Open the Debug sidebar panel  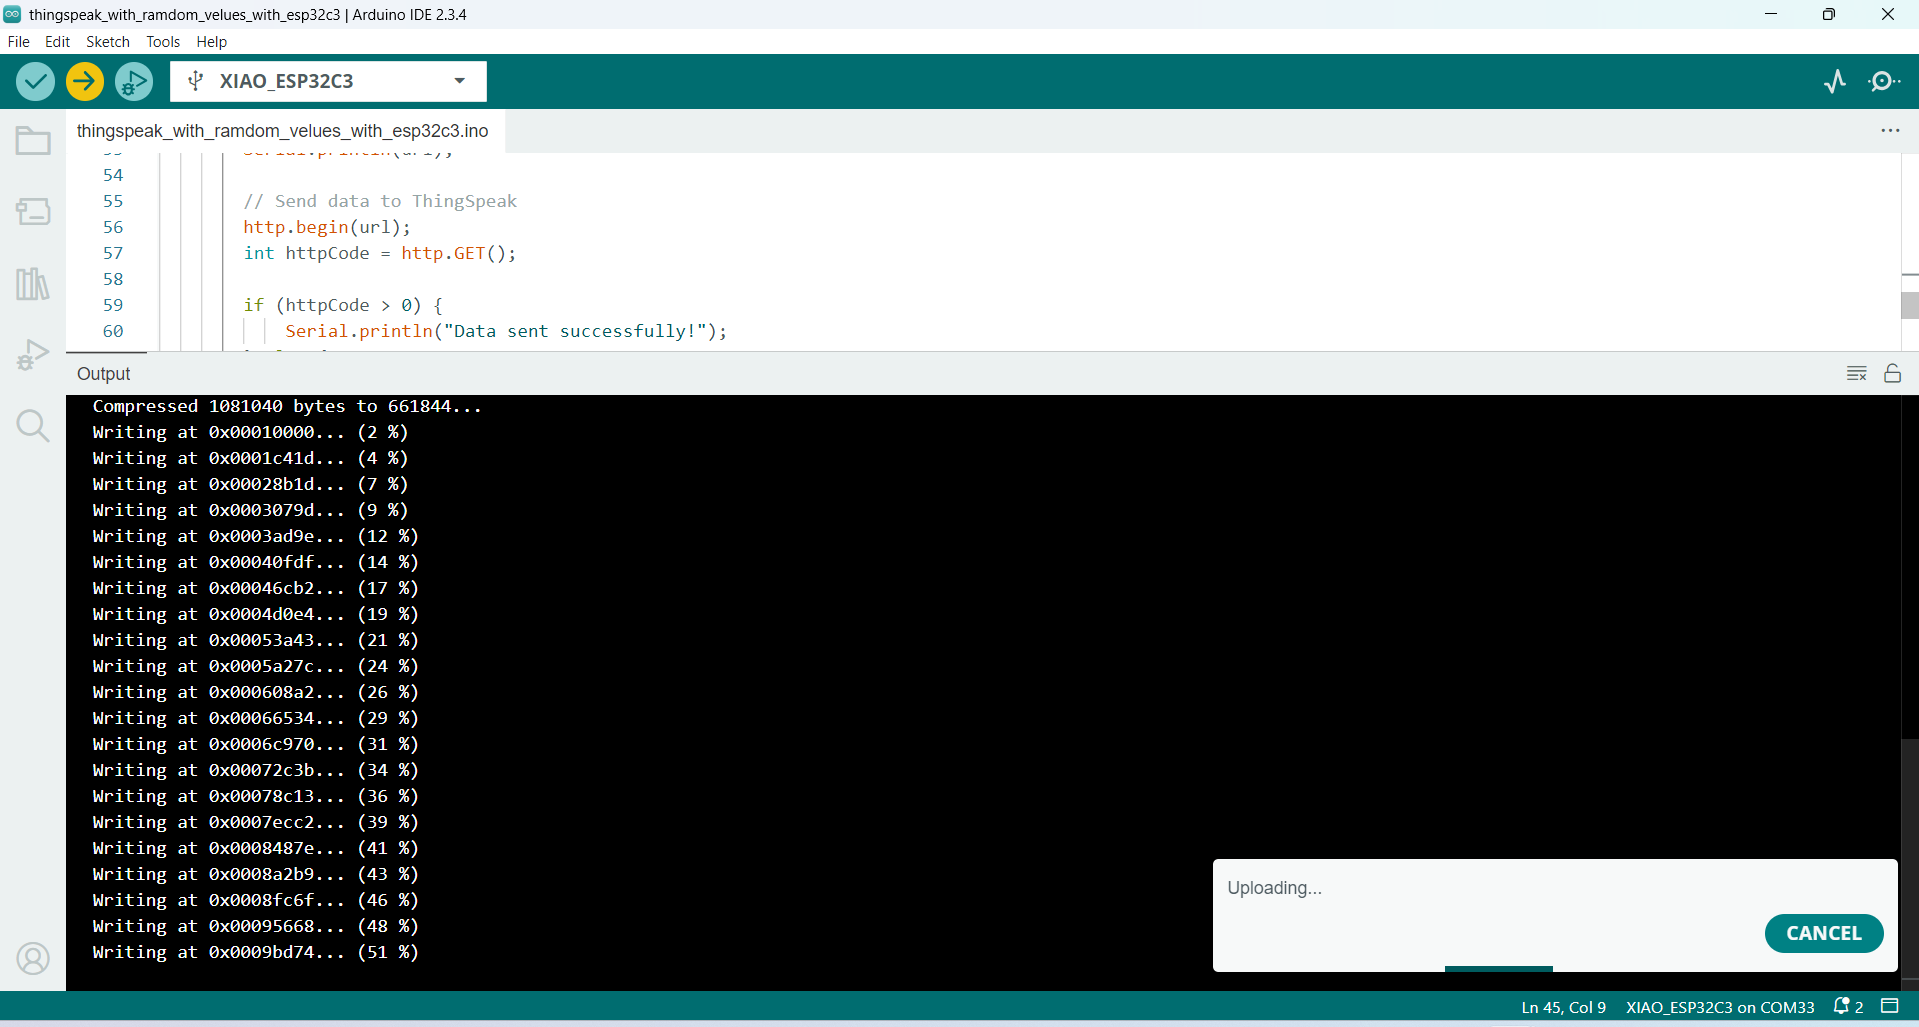point(33,355)
